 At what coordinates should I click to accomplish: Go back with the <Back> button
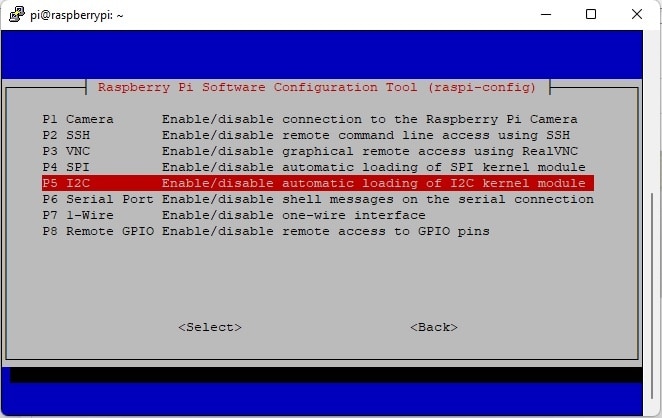[x=434, y=327]
